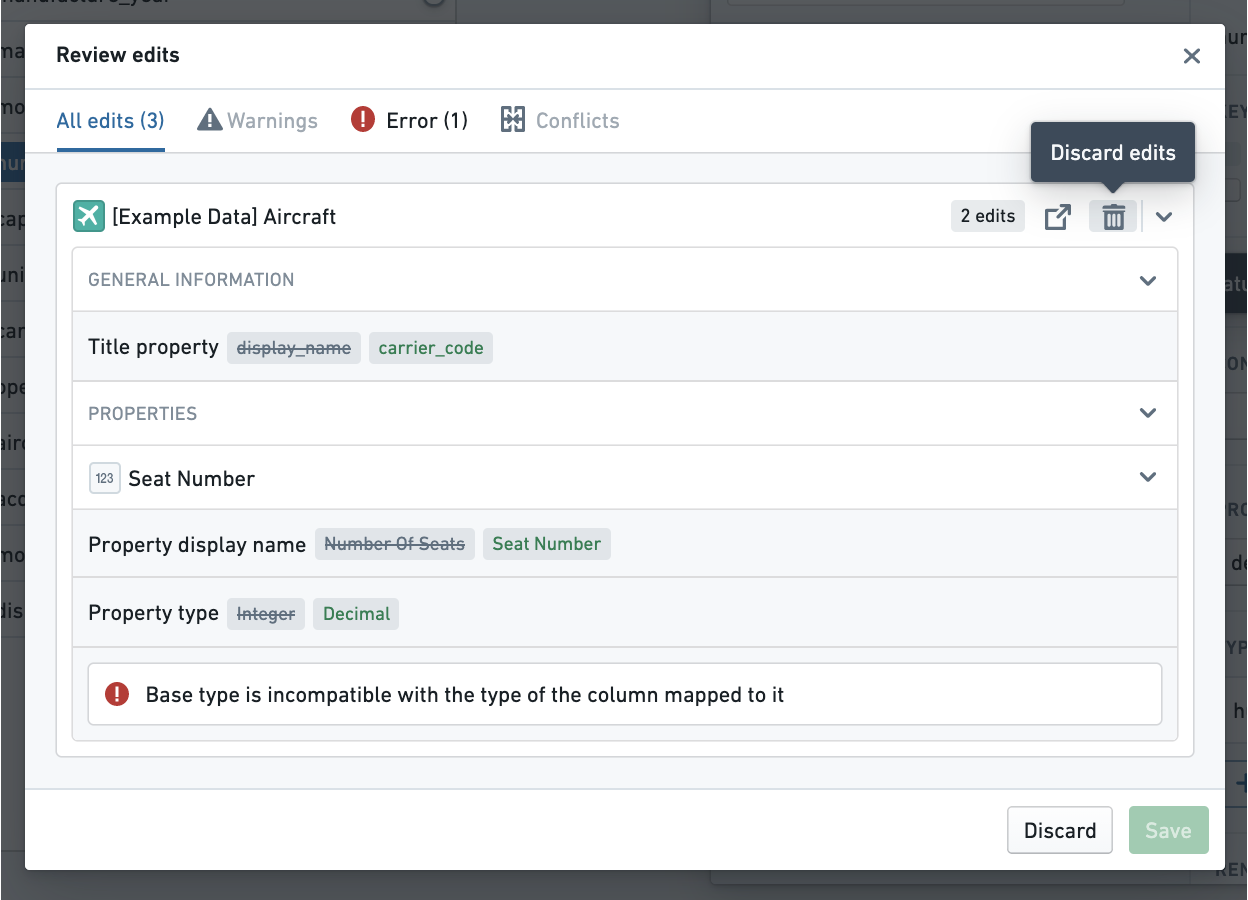Click the Discard button
The image size is (1248, 900).
[x=1060, y=830]
